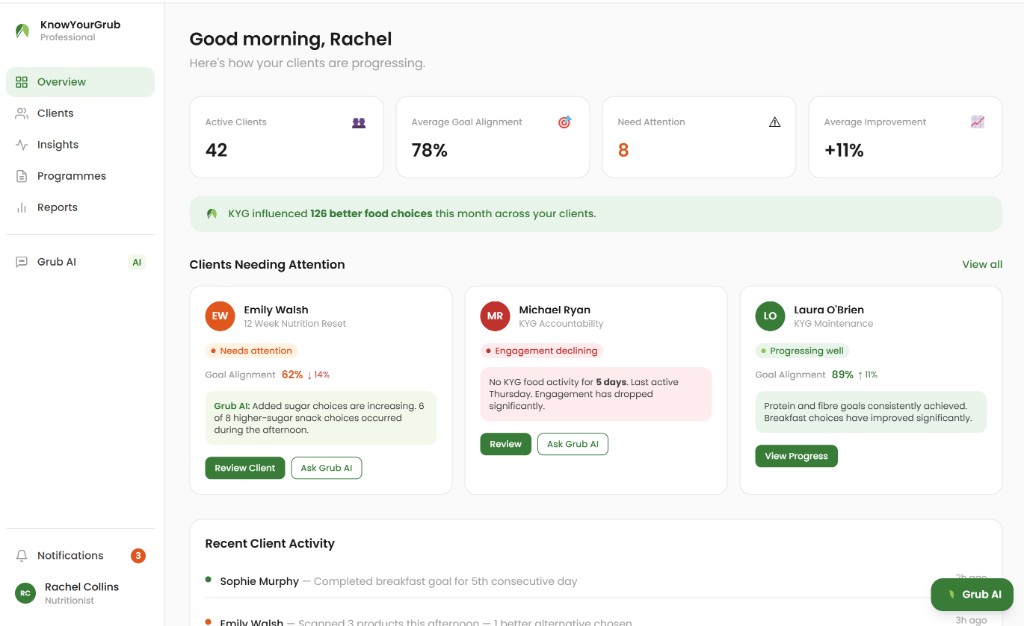Image resolution: width=1024 pixels, height=626 pixels.
Task: Navigate to Programmes
Action: pos(80,176)
